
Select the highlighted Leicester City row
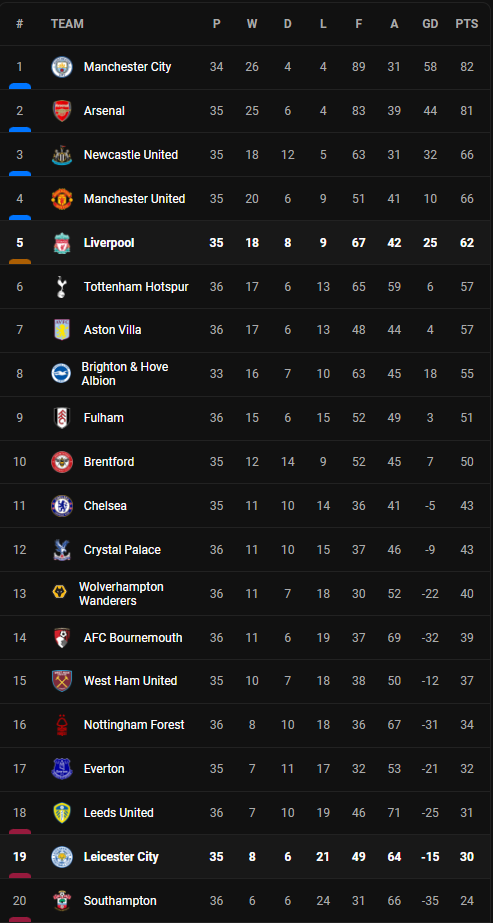(x=246, y=856)
